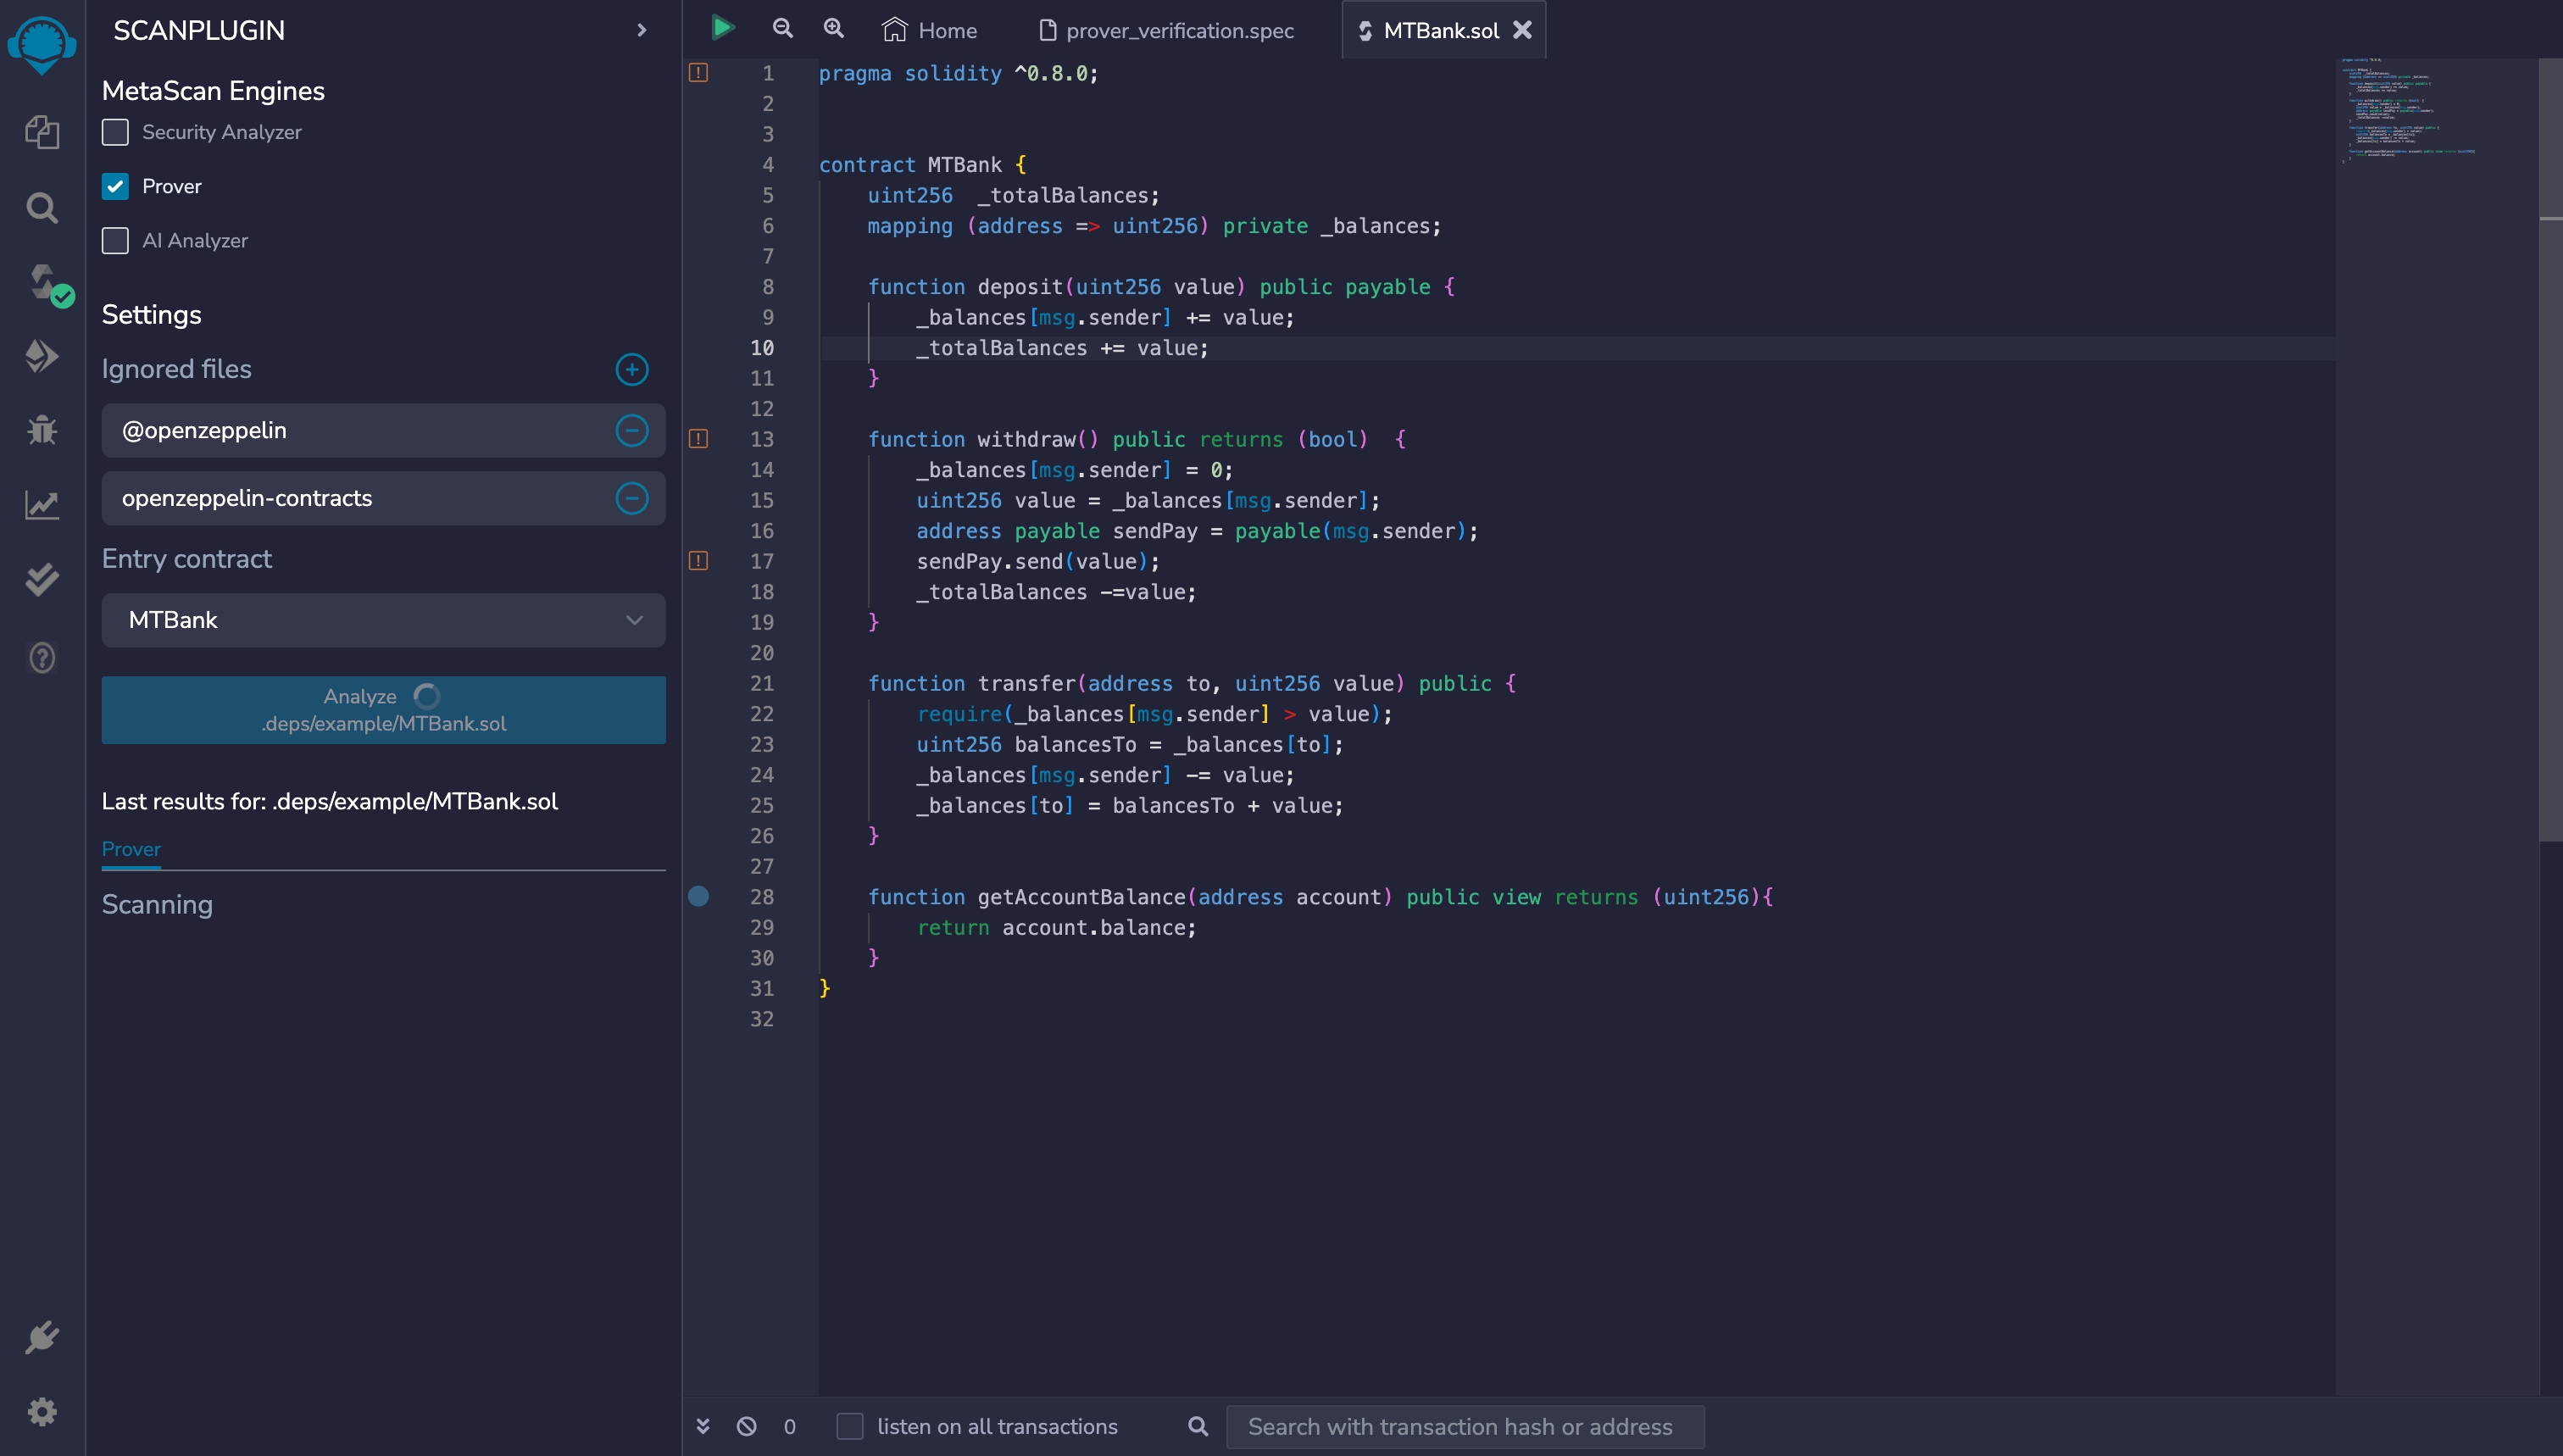Screen dimensions: 2563x1456
Task: Click the 'function withdraw()' code line
Action: pos(1137,439)
